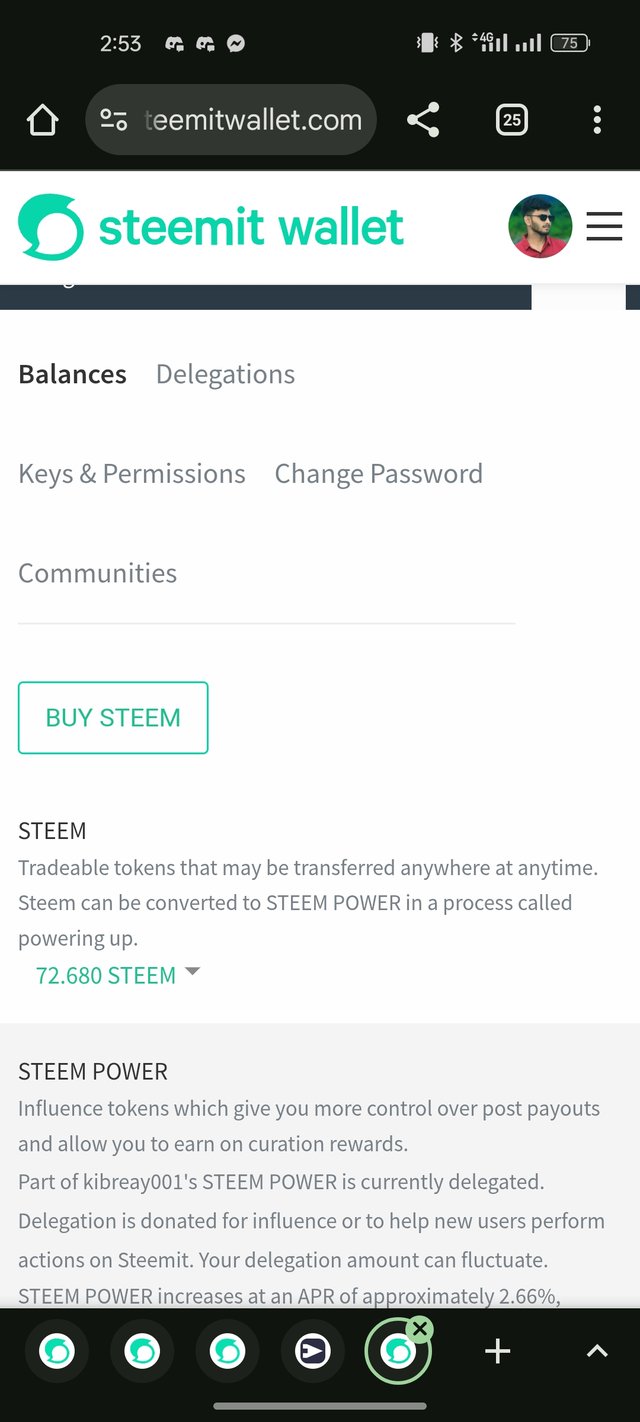Tap the Steemit wallet logo icon
The image size is (640, 1422).
(x=50, y=227)
